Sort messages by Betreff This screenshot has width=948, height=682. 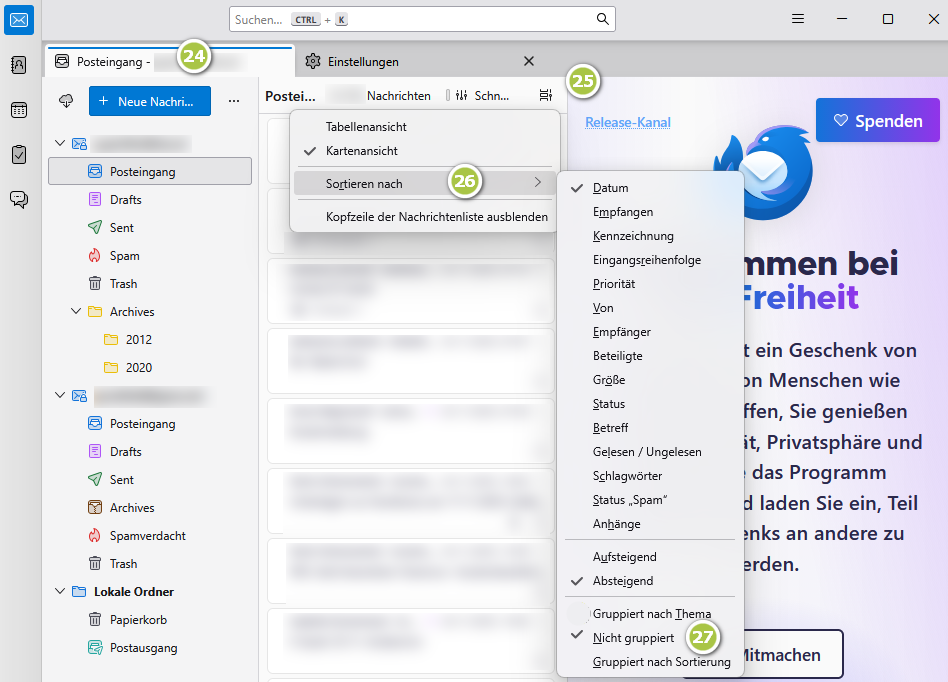(x=609, y=427)
